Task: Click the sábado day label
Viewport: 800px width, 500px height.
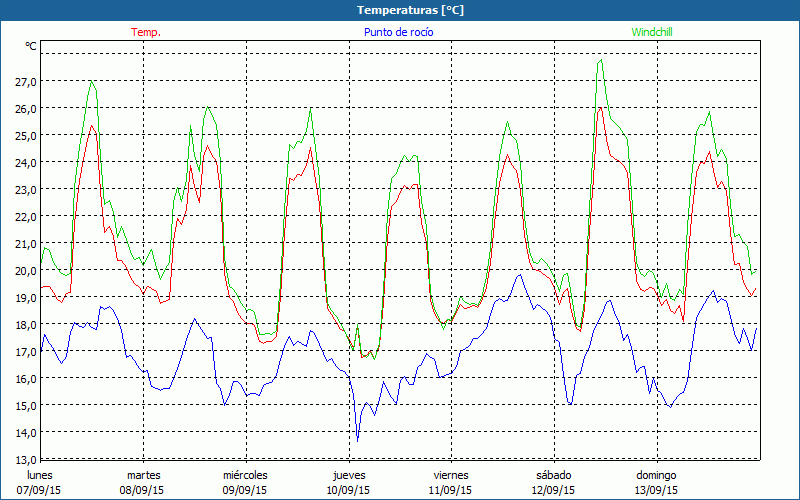Action: tap(554, 475)
